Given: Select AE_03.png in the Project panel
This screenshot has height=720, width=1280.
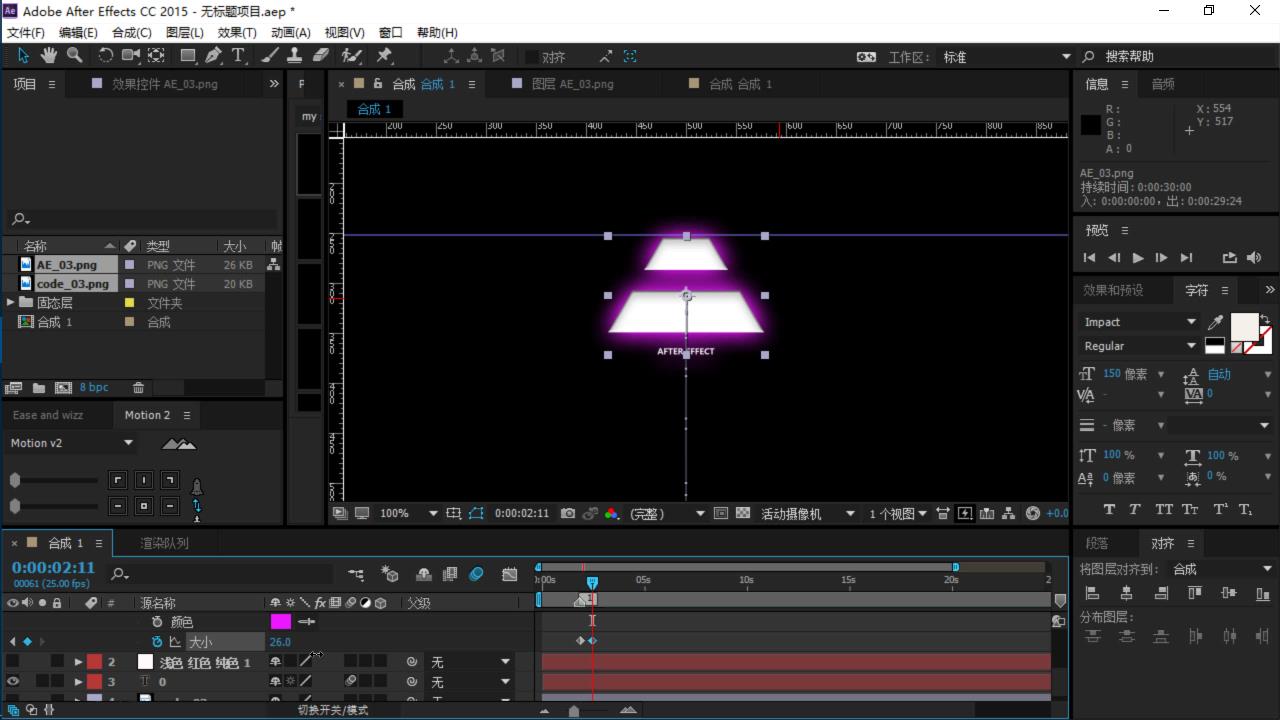Looking at the screenshot, I should [67, 265].
